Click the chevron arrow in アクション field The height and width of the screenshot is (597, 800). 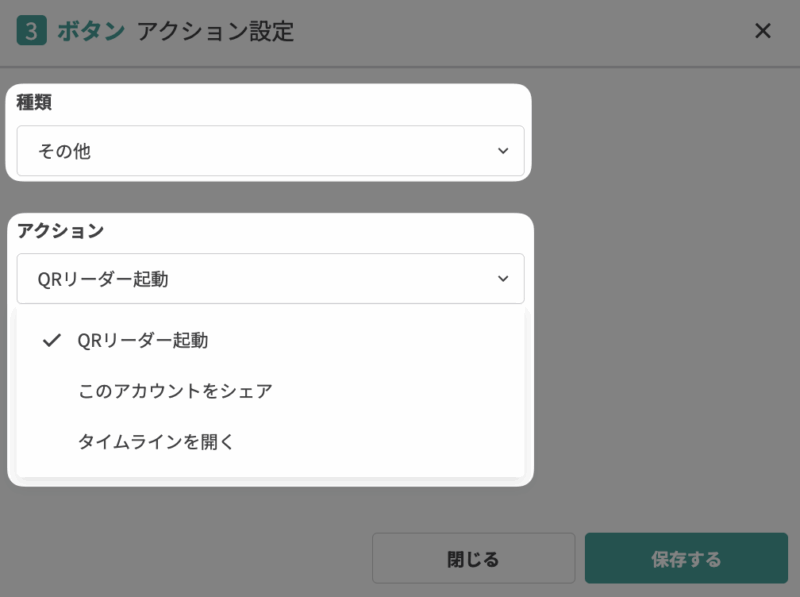tap(503, 279)
